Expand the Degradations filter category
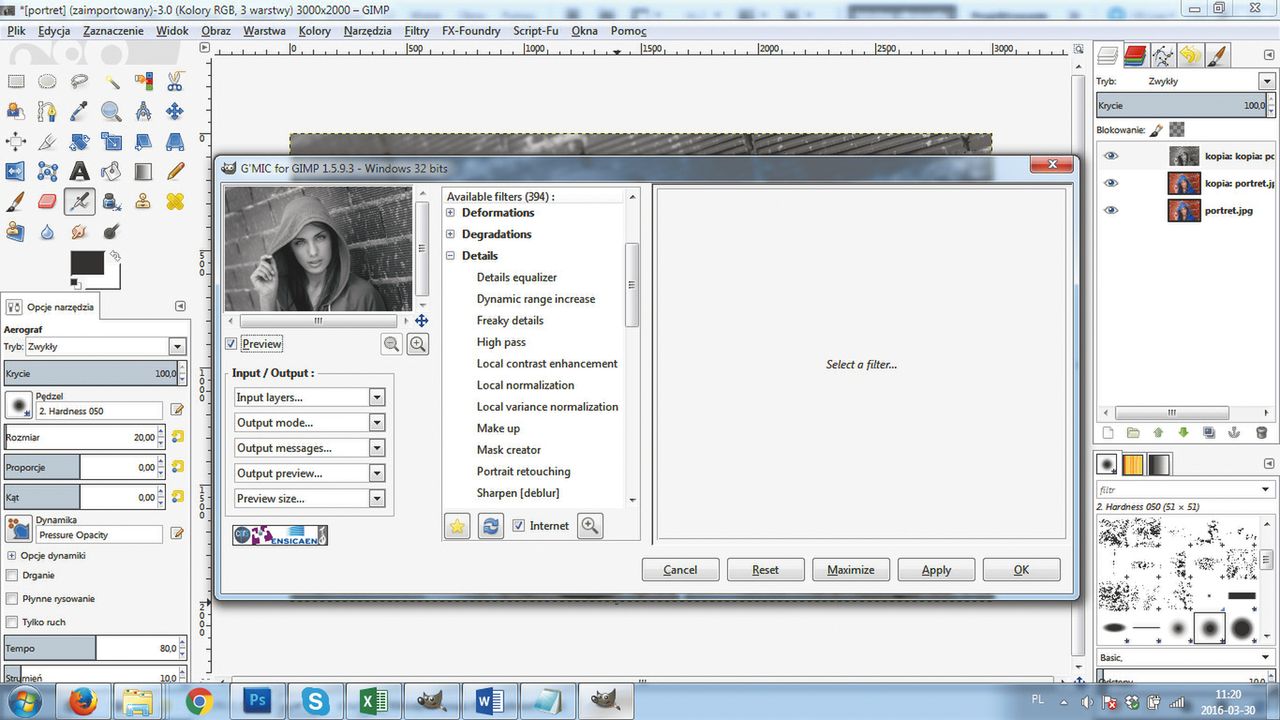This screenshot has height=720, width=1280. 450,234
